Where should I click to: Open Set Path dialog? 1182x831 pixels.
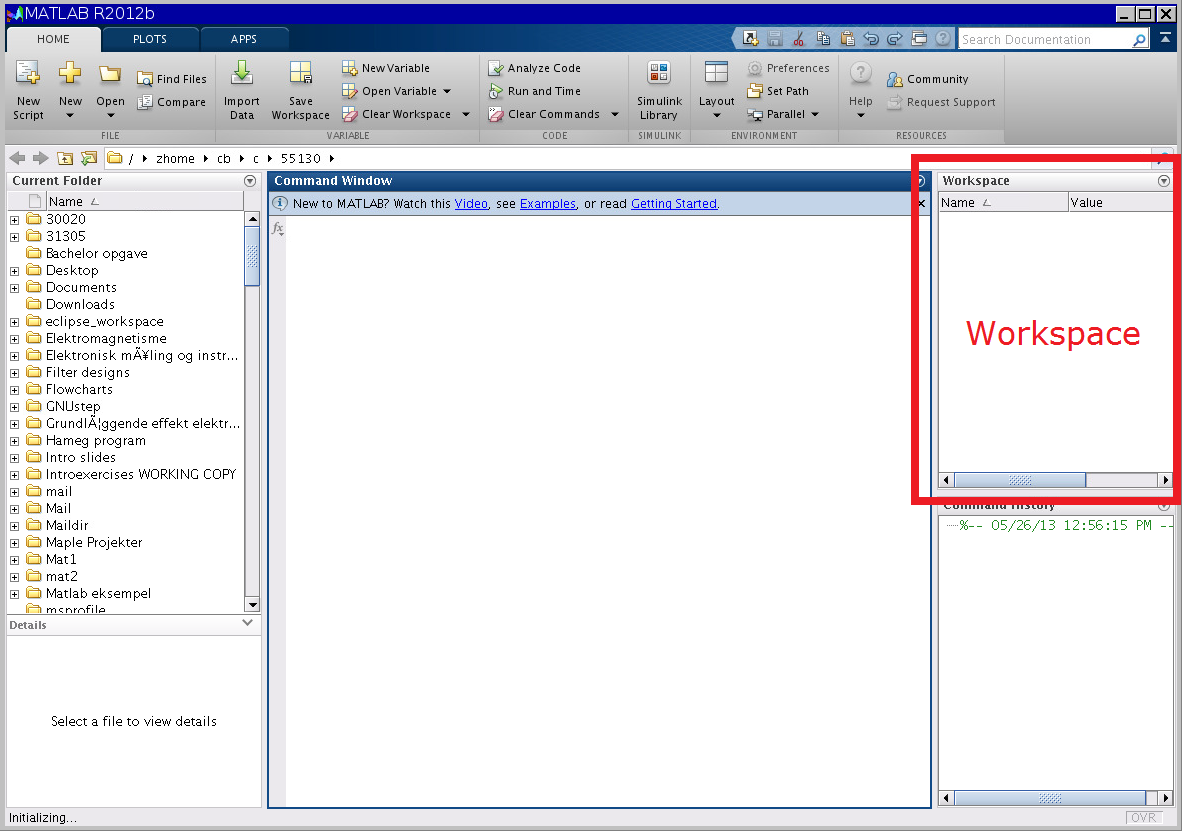(x=778, y=91)
